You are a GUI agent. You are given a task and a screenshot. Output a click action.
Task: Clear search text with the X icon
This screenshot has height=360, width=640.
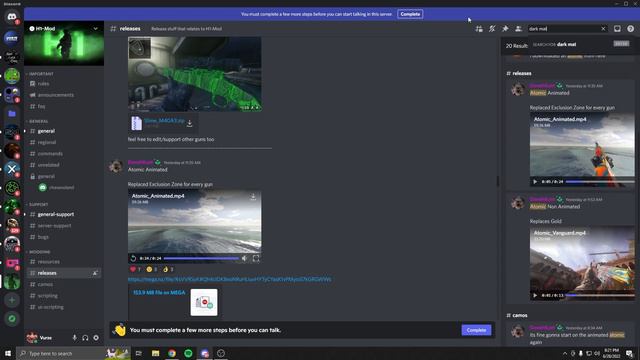(x=603, y=29)
